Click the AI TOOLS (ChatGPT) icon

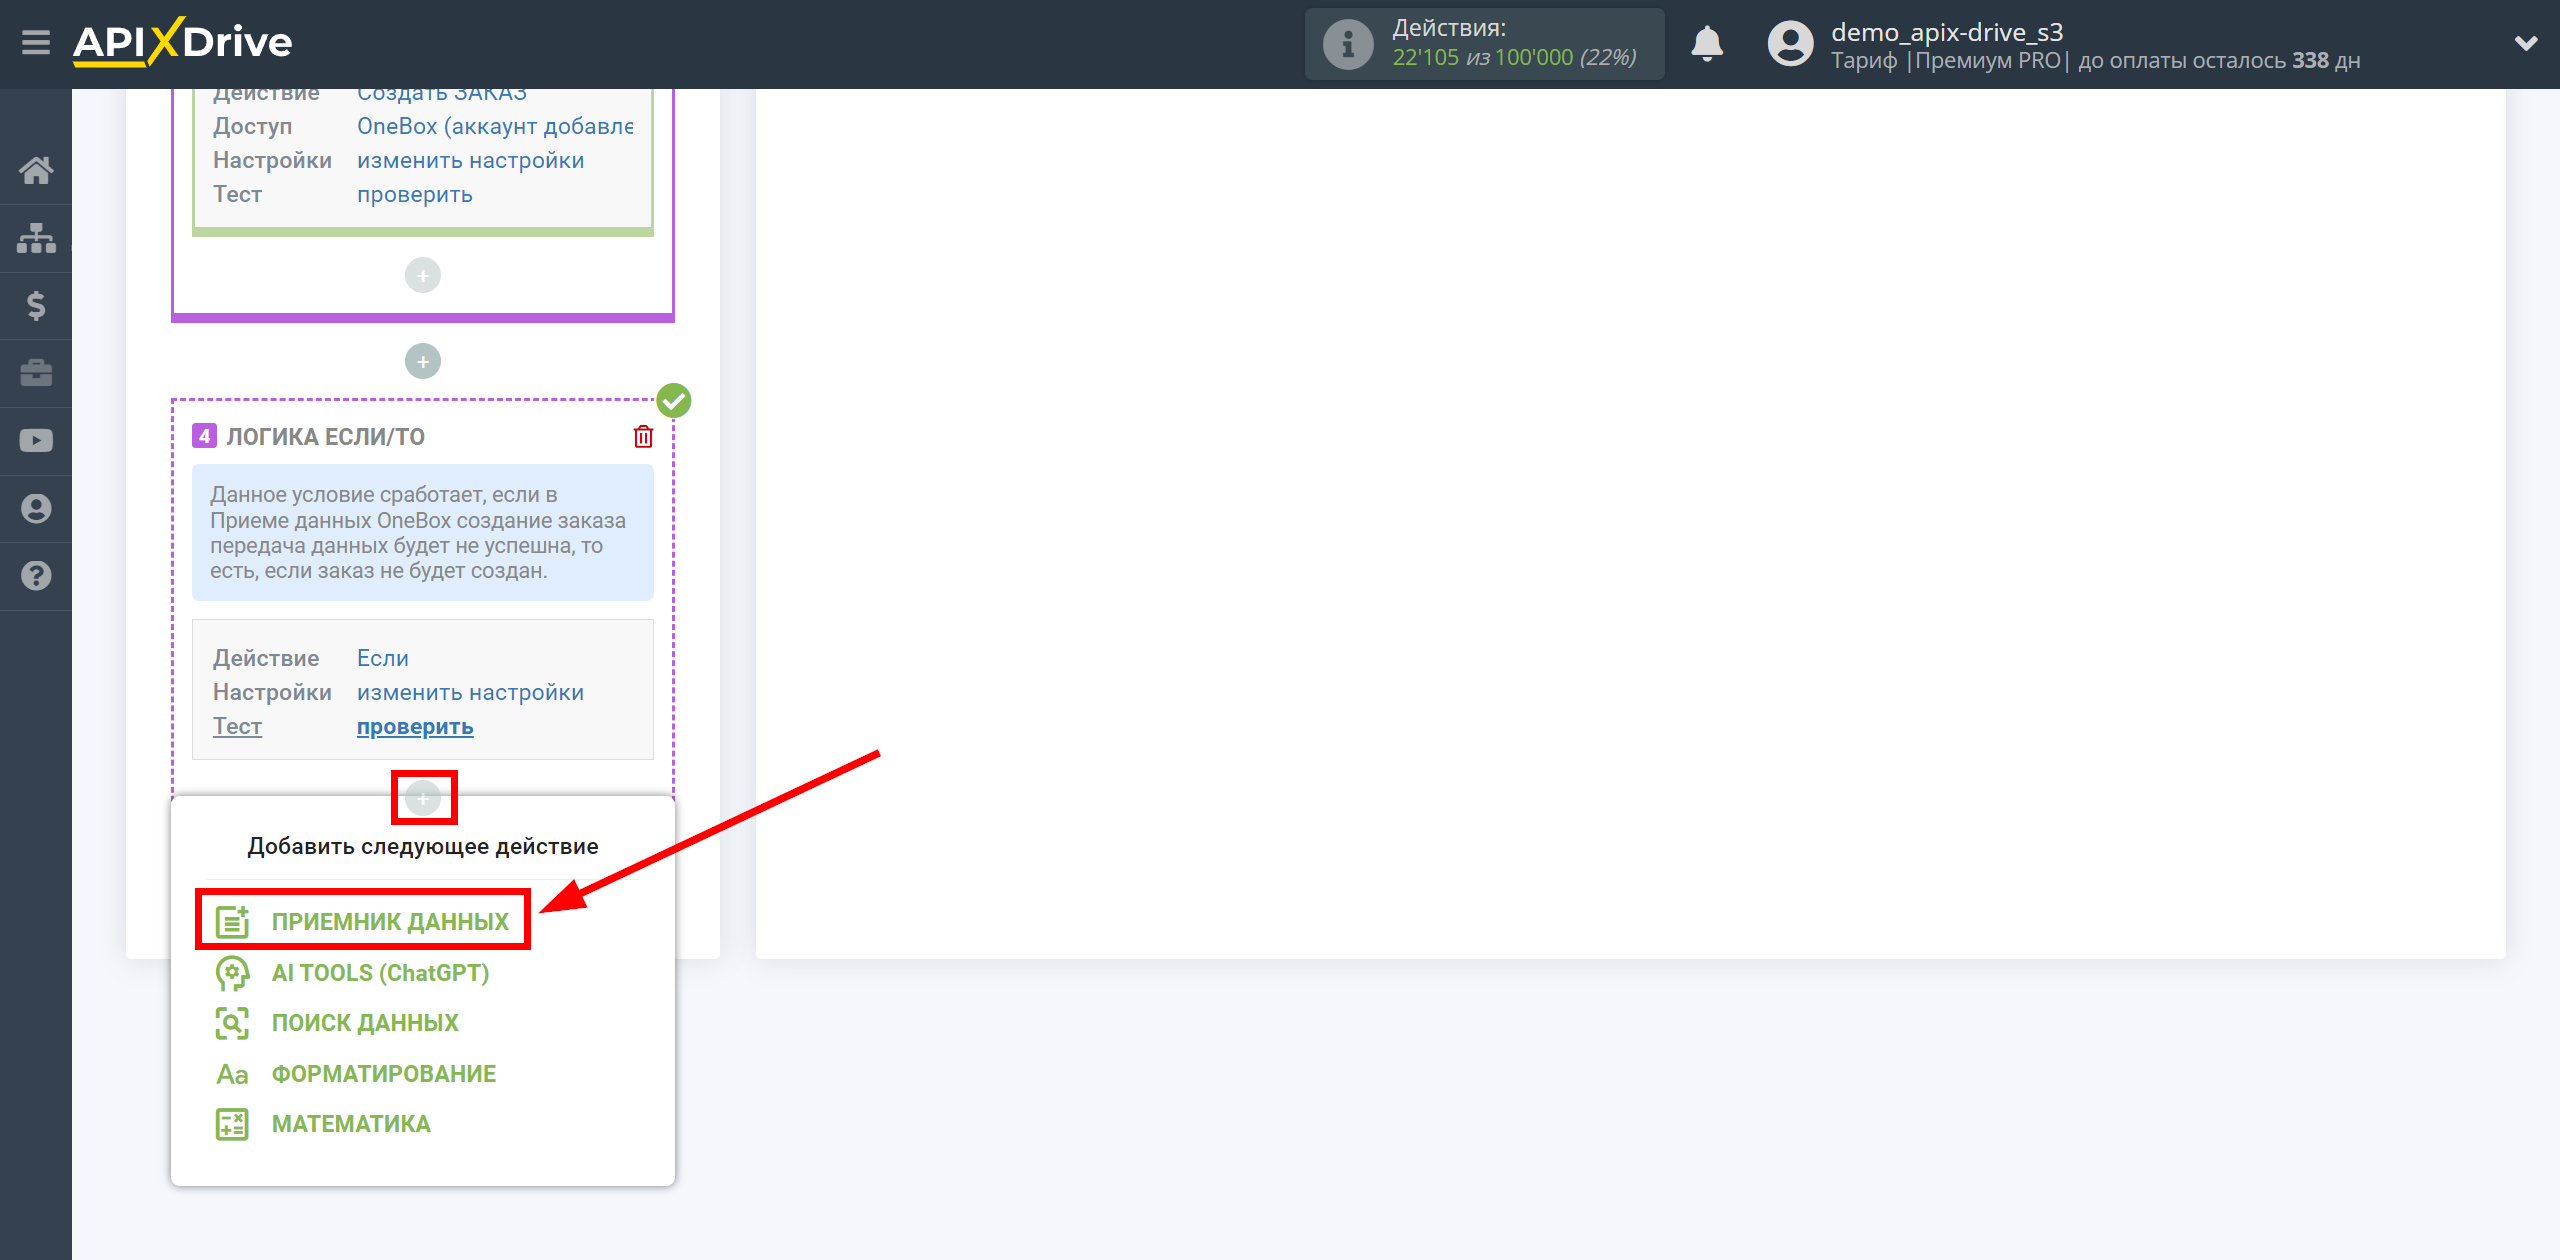point(229,973)
